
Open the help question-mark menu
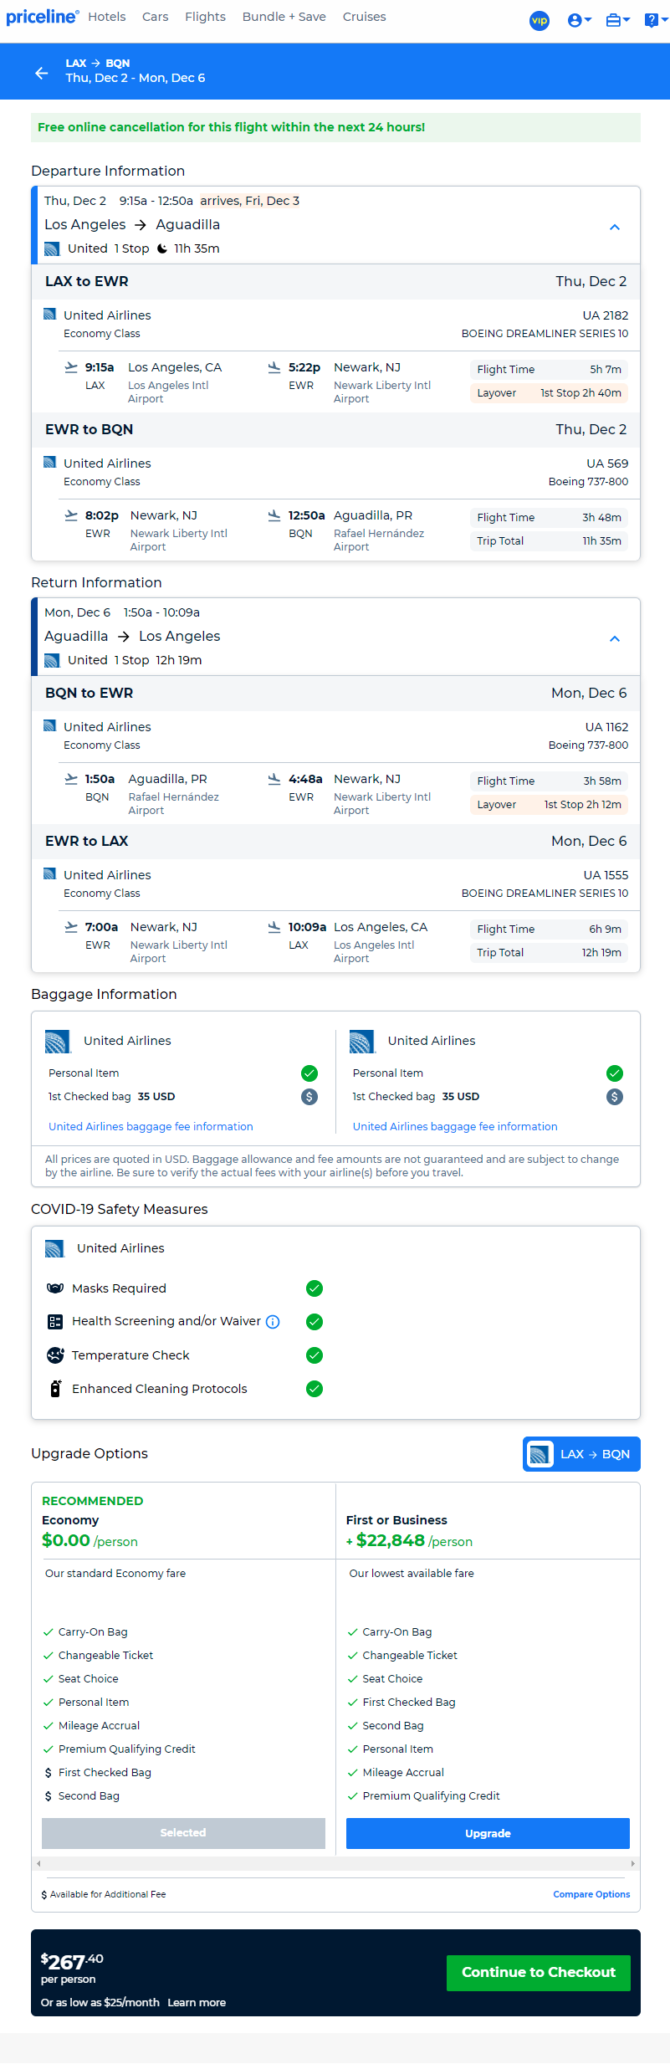(x=654, y=20)
